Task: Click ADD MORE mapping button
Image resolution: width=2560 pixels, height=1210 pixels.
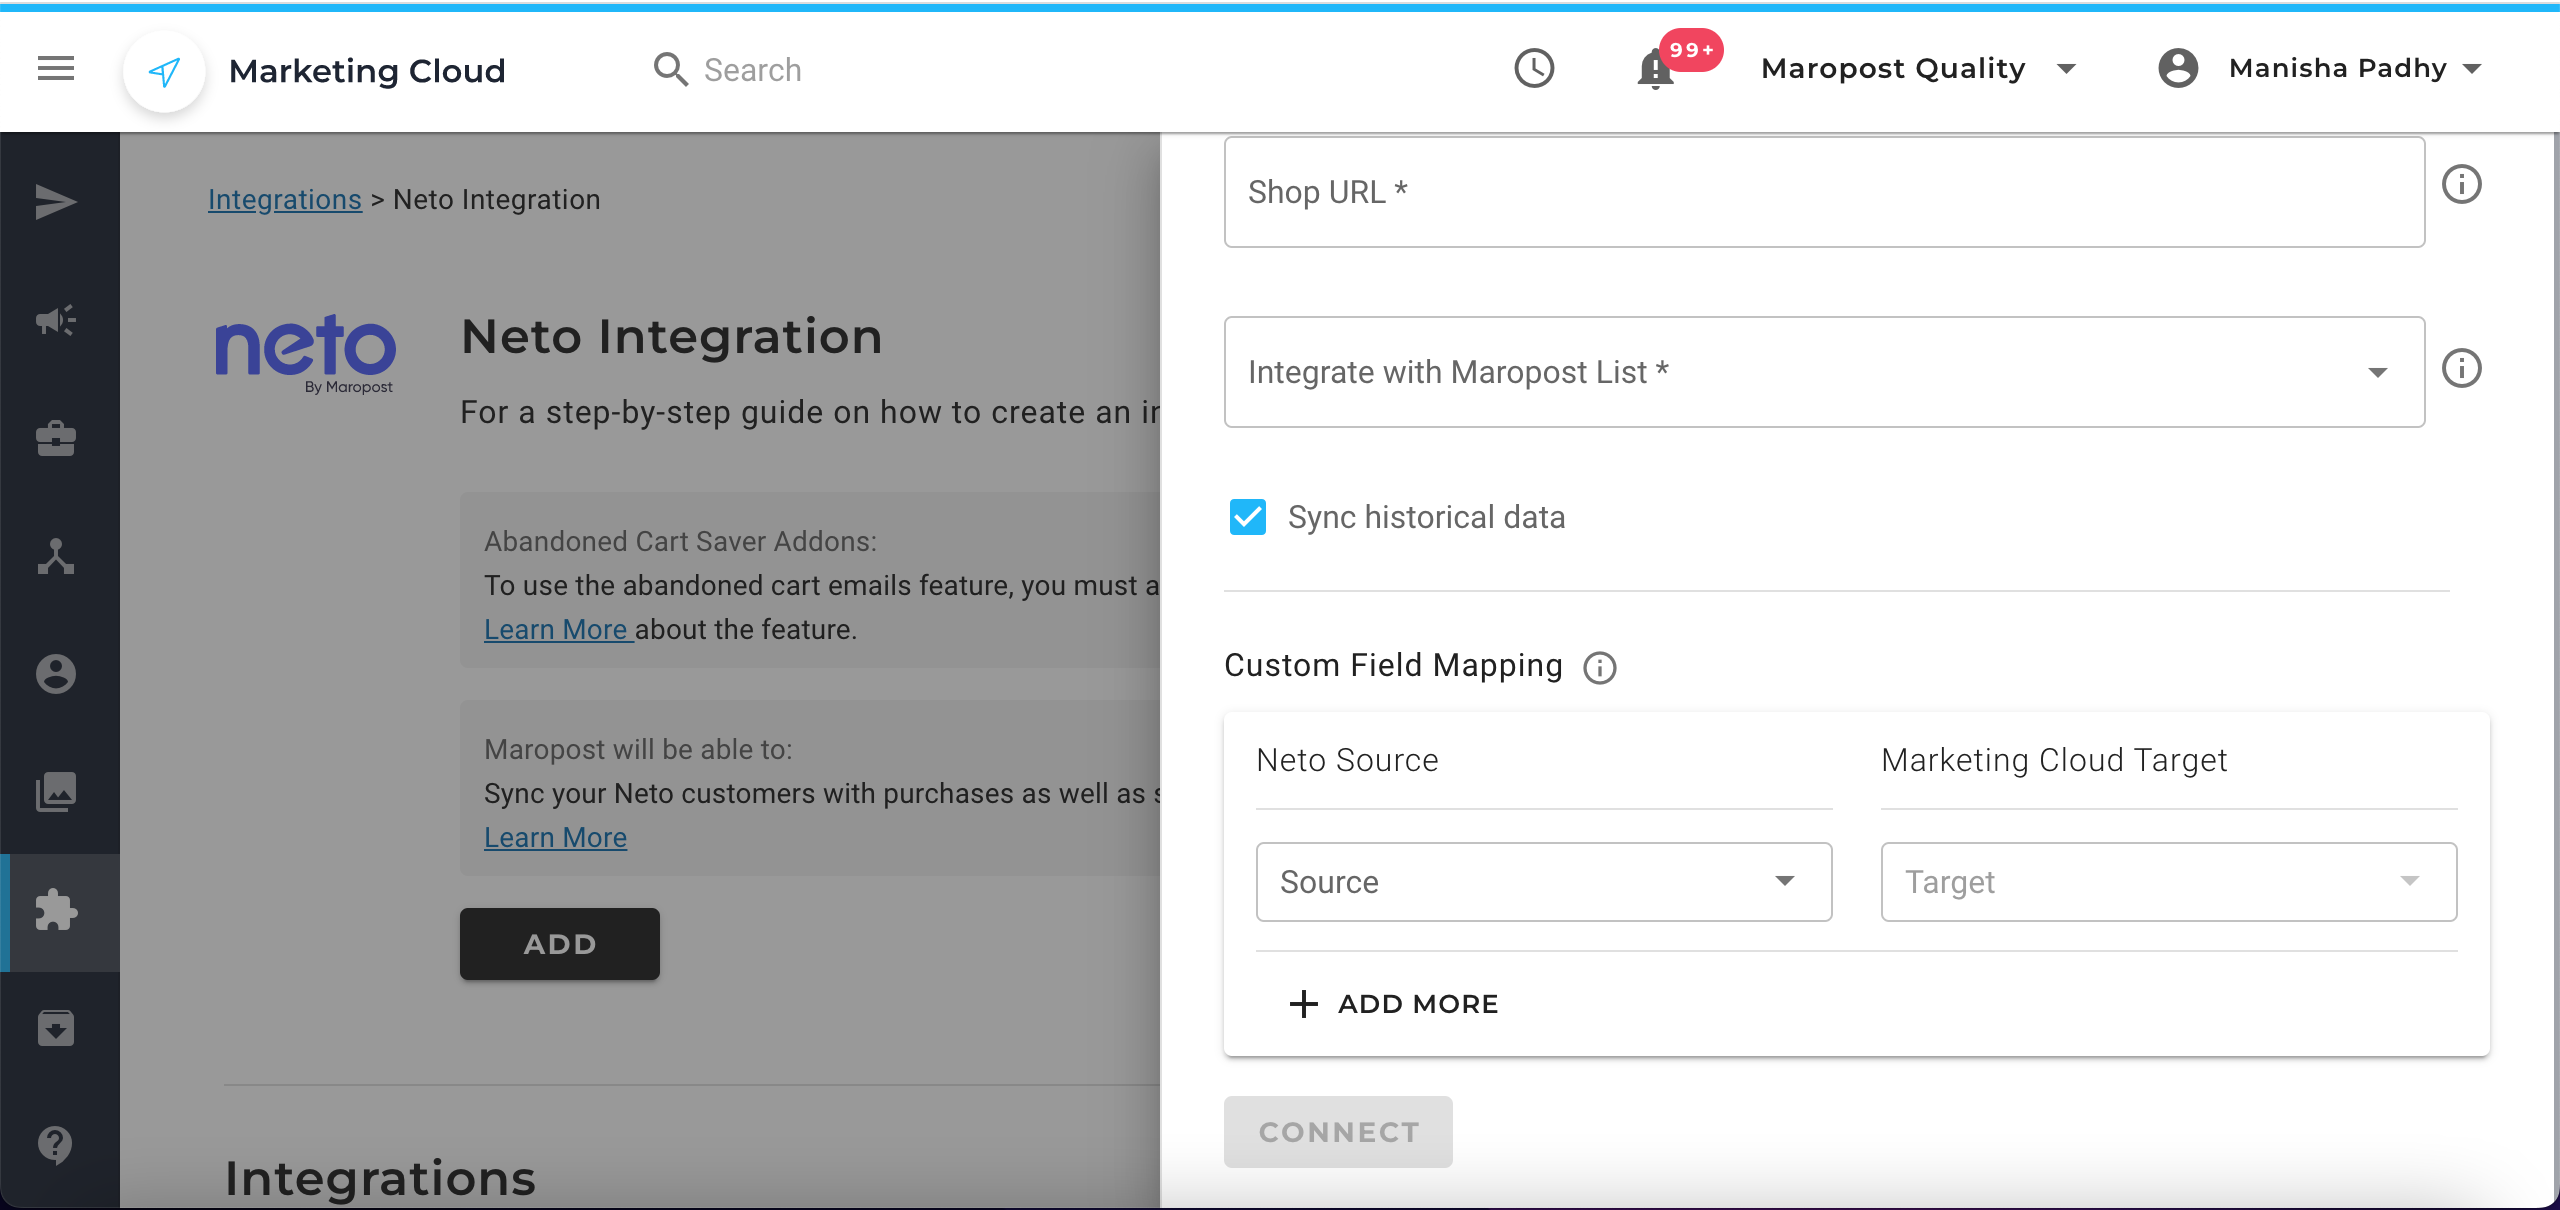Action: [x=1395, y=1004]
